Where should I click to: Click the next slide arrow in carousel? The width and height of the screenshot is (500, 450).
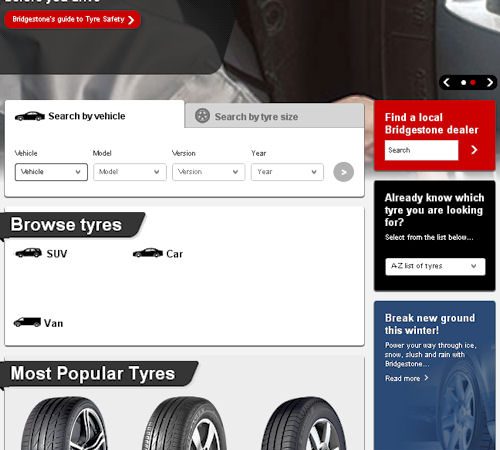coord(489,83)
